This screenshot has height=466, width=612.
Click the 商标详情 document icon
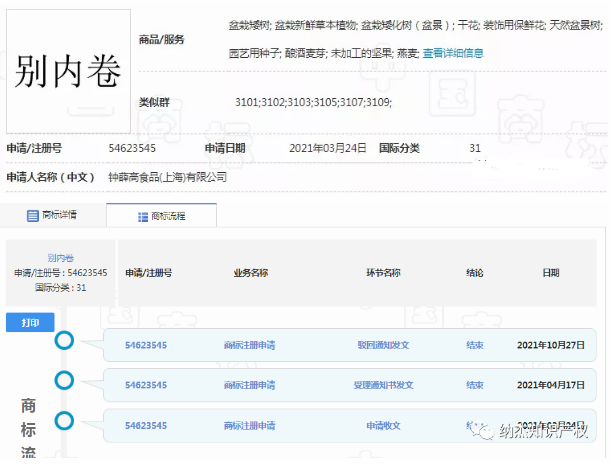(32, 215)
